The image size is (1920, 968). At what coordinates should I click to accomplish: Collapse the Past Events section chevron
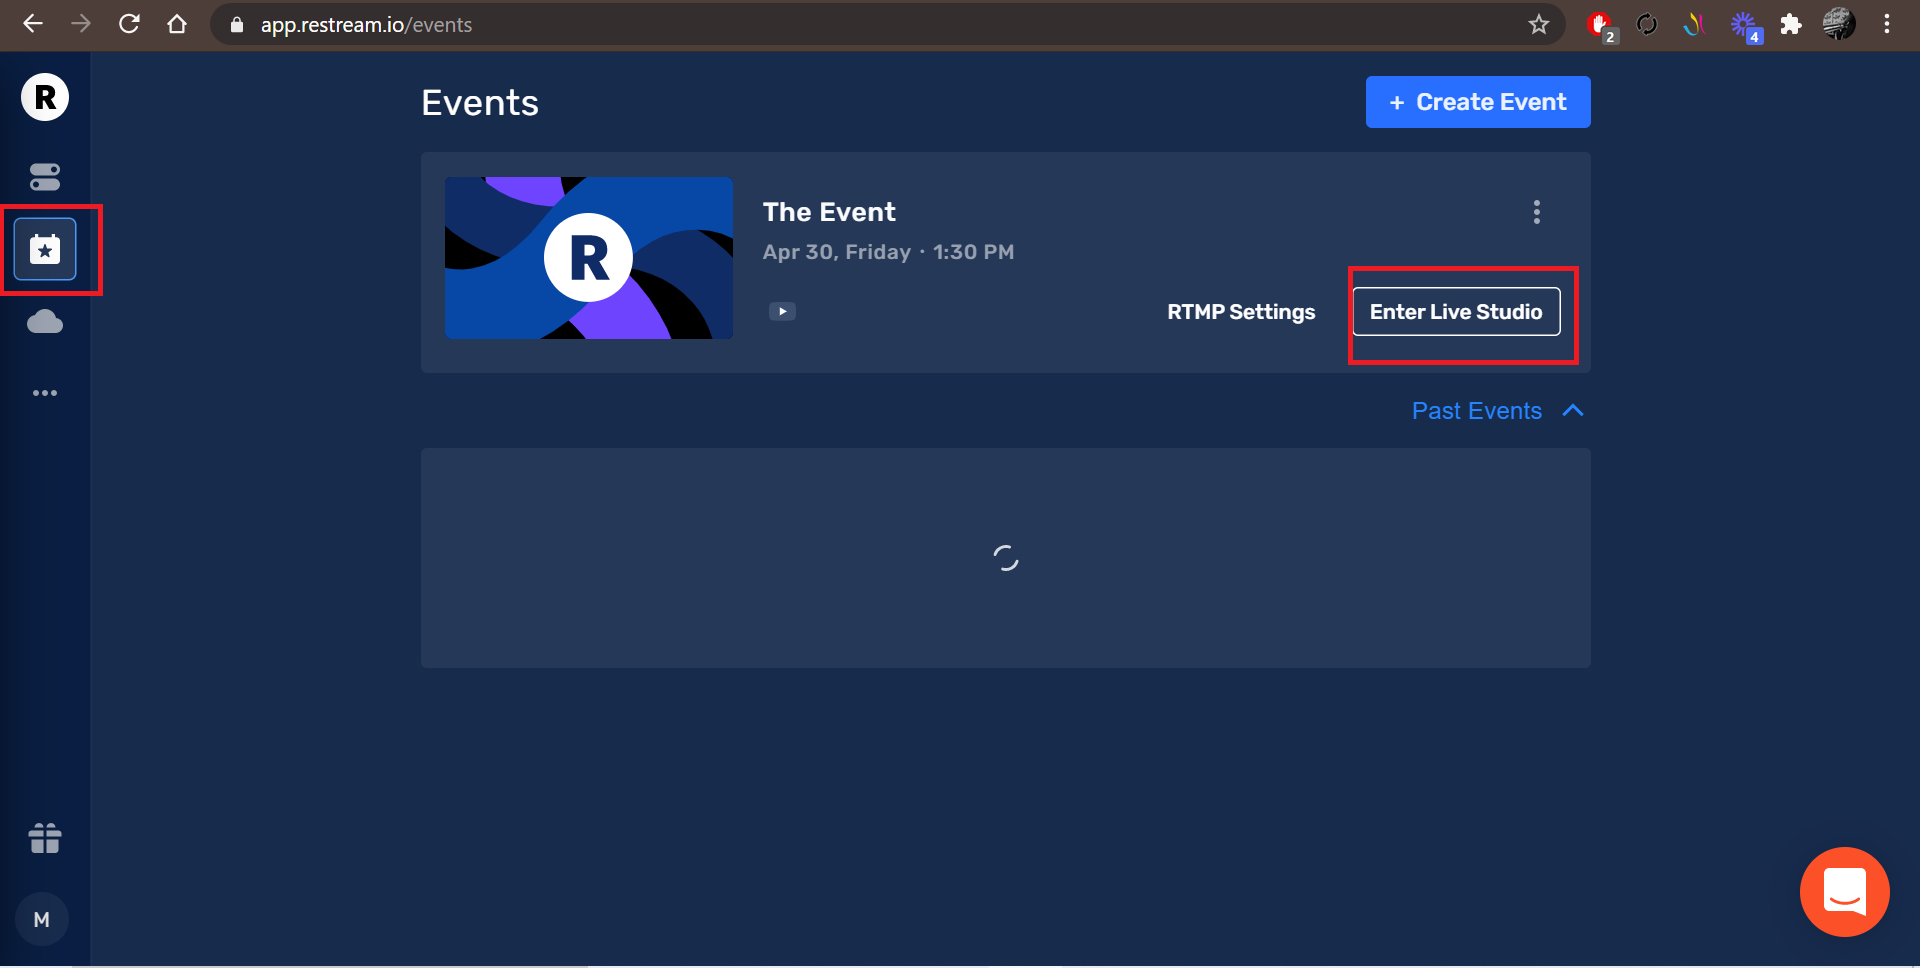pos(1573,411)
